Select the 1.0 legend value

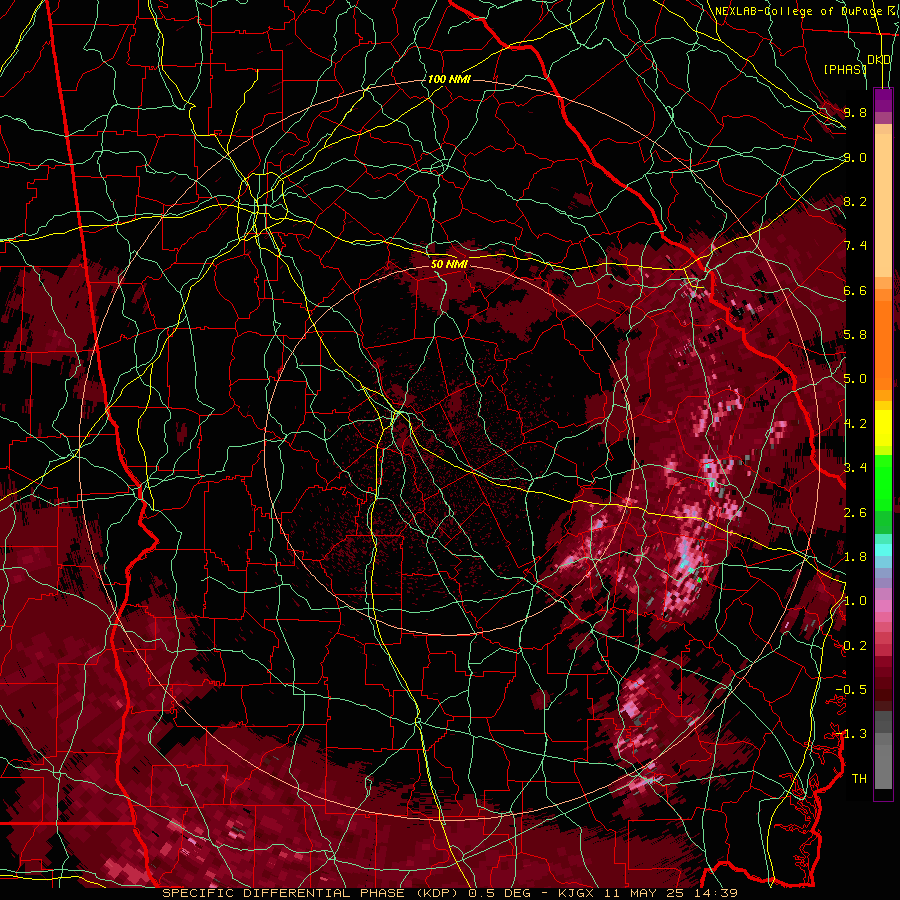(855, 601)
